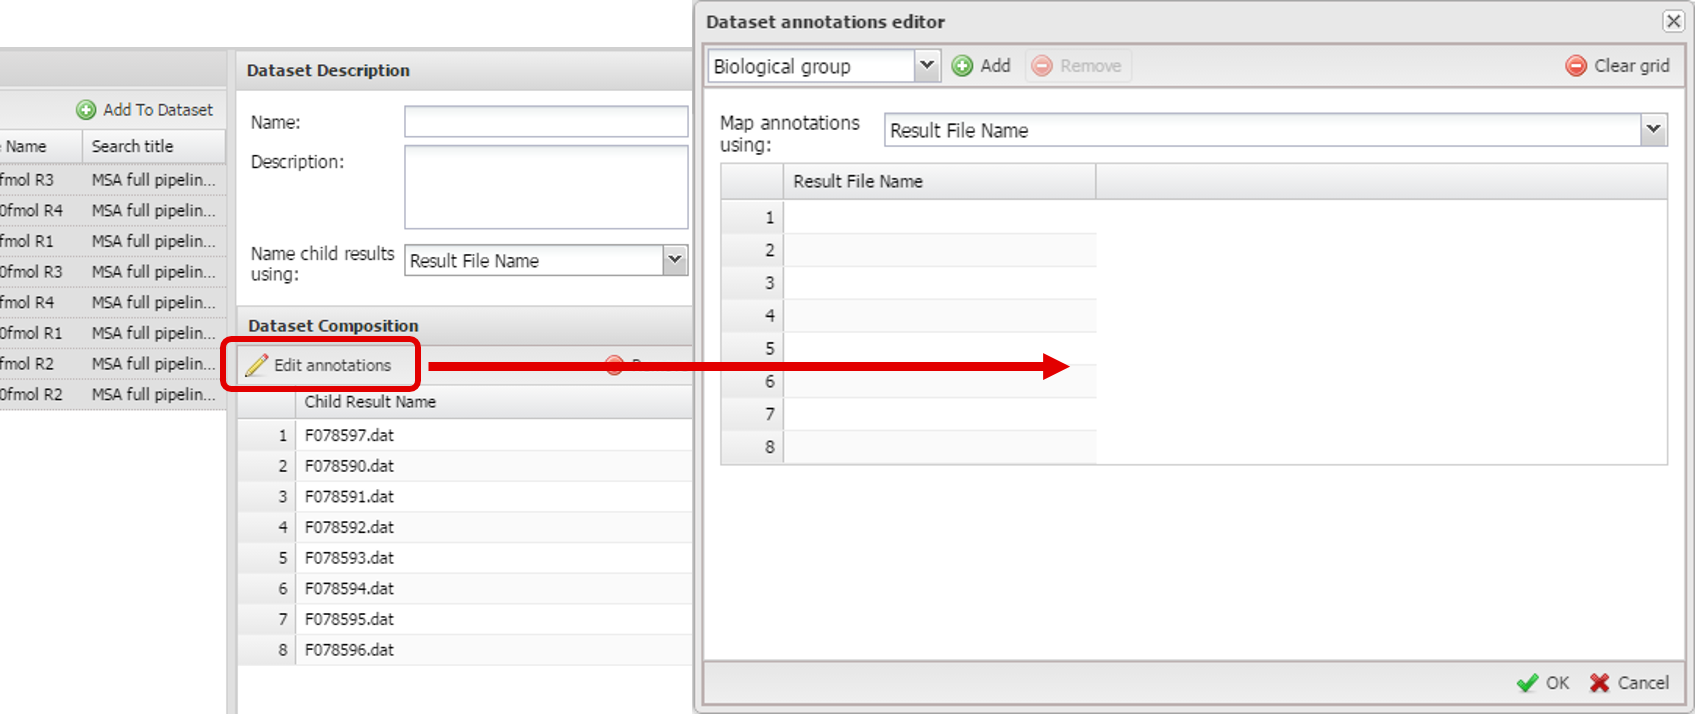The image size is (1695, 714).
Task: Click the red X Cancel icon
Action: tap(1599, 683)
